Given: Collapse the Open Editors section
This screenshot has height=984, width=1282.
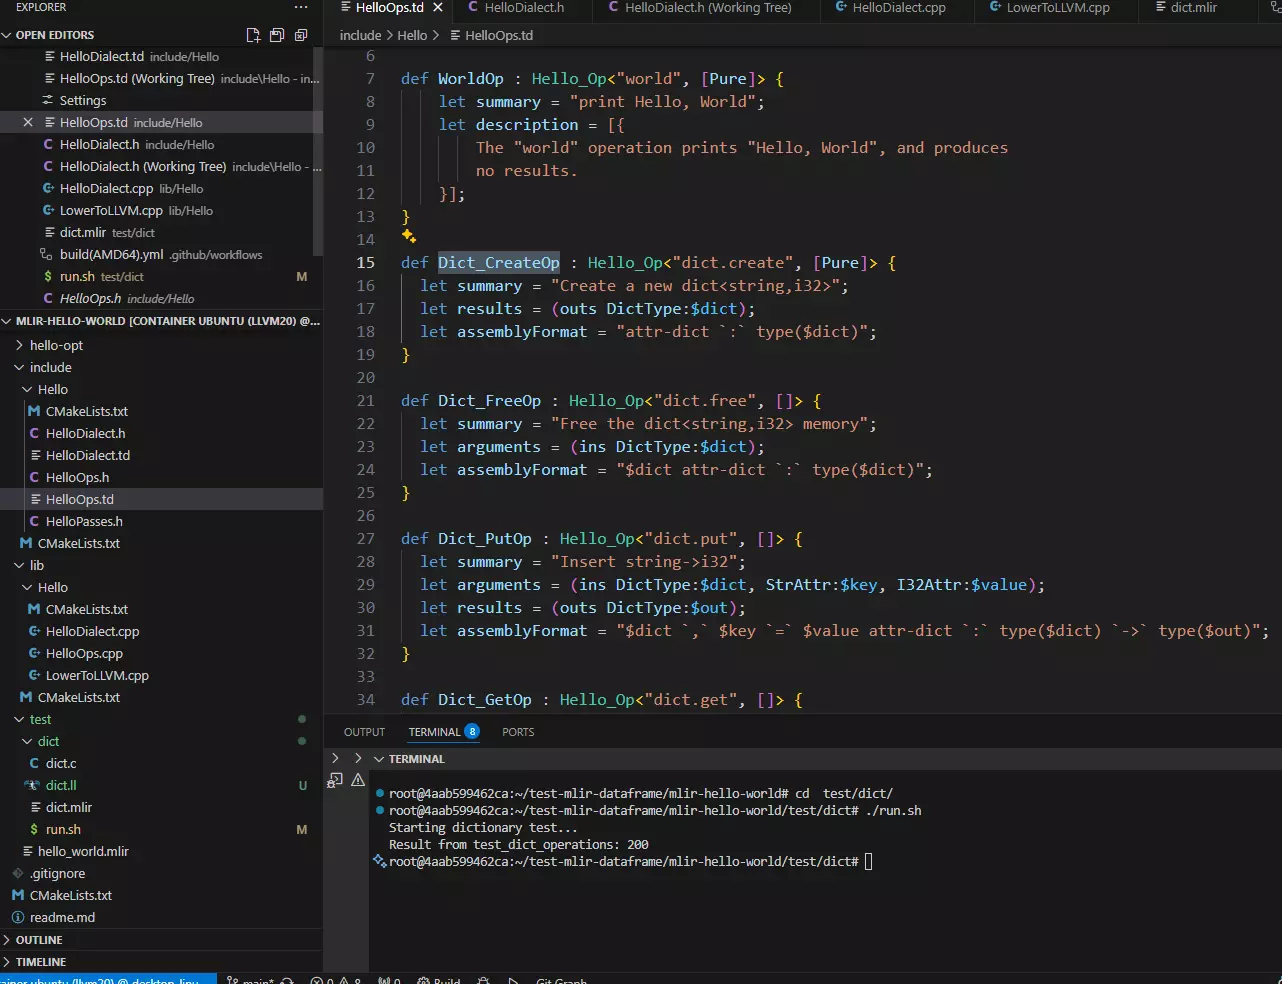Looking at the screenshot, I should click(7, 35).
